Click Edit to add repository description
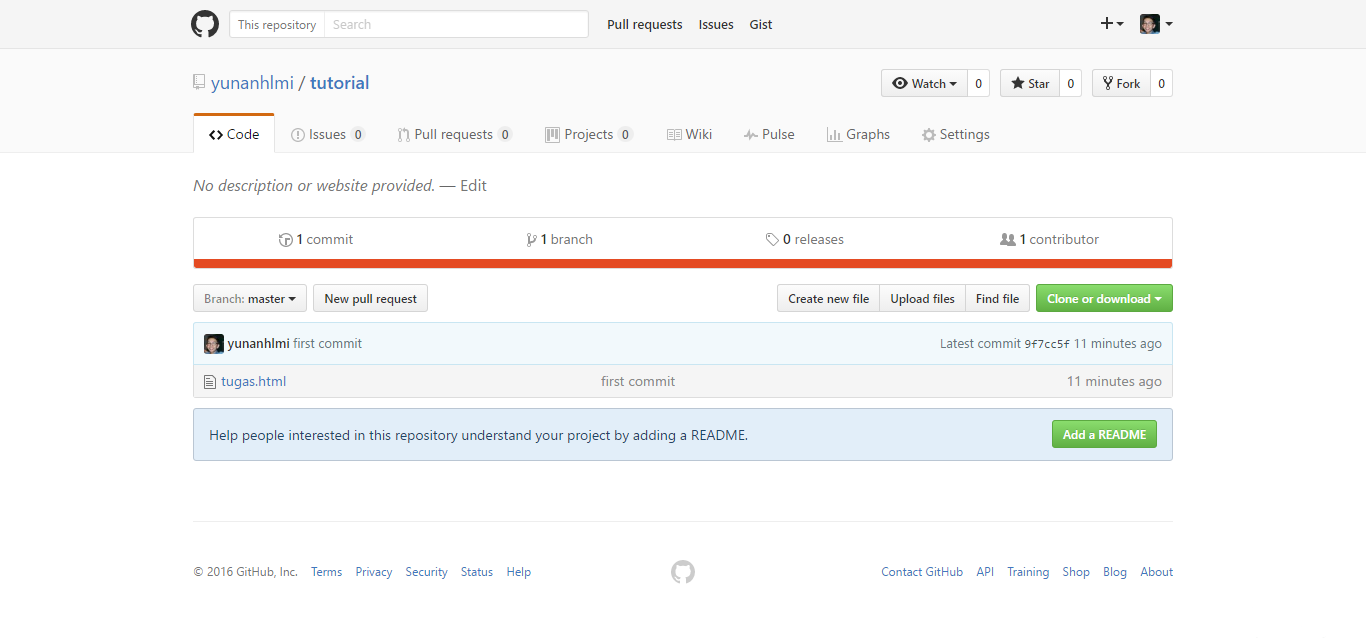1366x638 pixels. [x=473, y=185]
